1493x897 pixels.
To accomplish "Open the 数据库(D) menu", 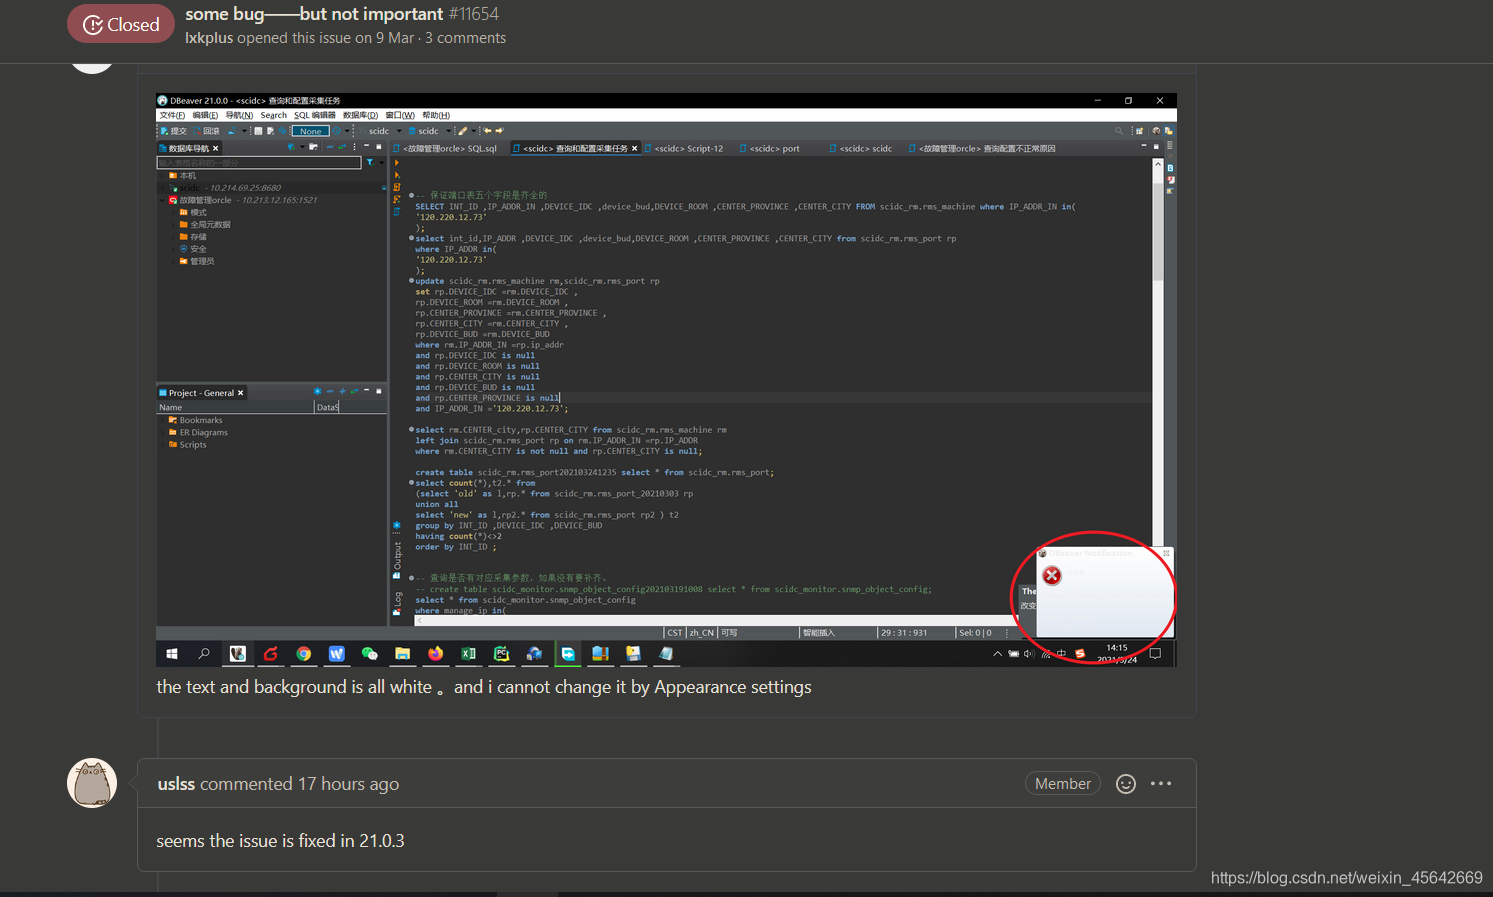I will tap(360, 115).
